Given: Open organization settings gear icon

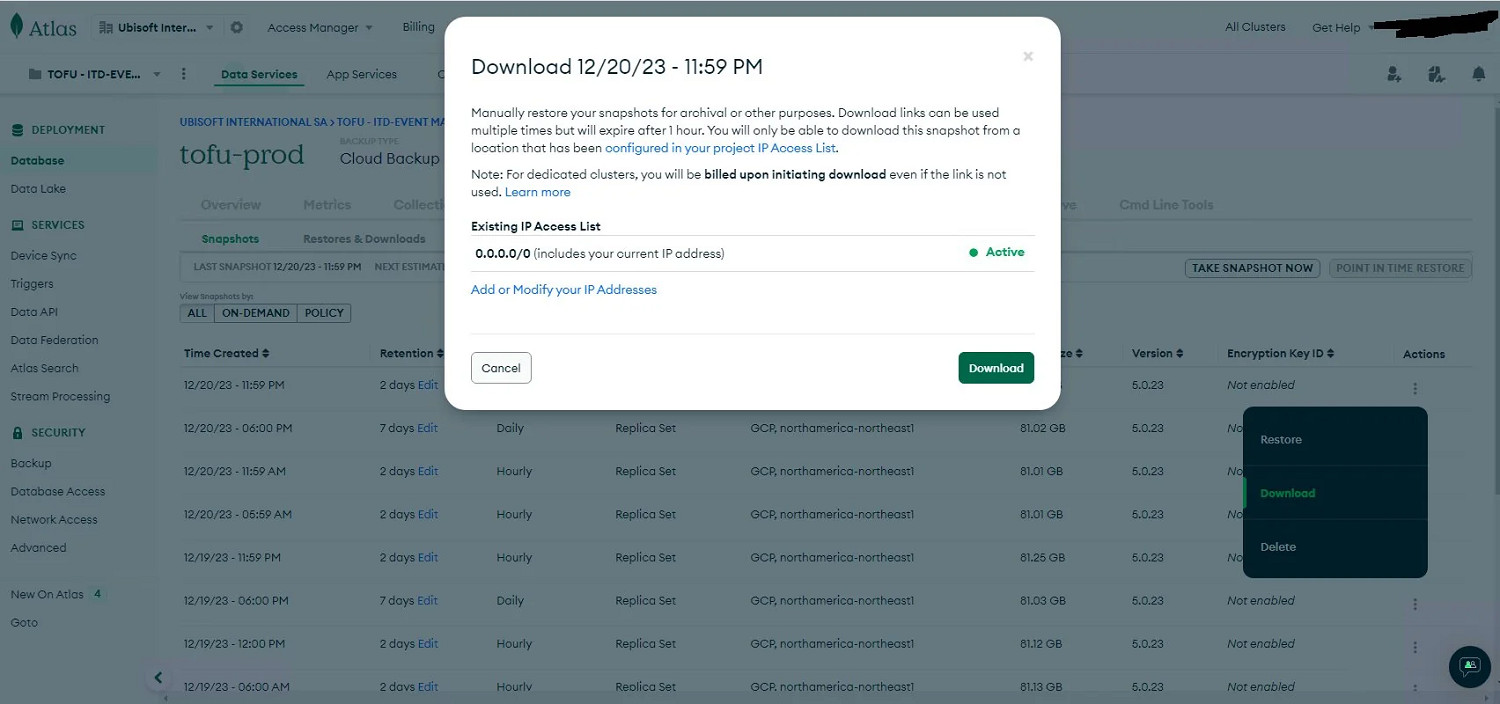Looking at the screenshot, I should pyautogui.click(x=237, y=28).
